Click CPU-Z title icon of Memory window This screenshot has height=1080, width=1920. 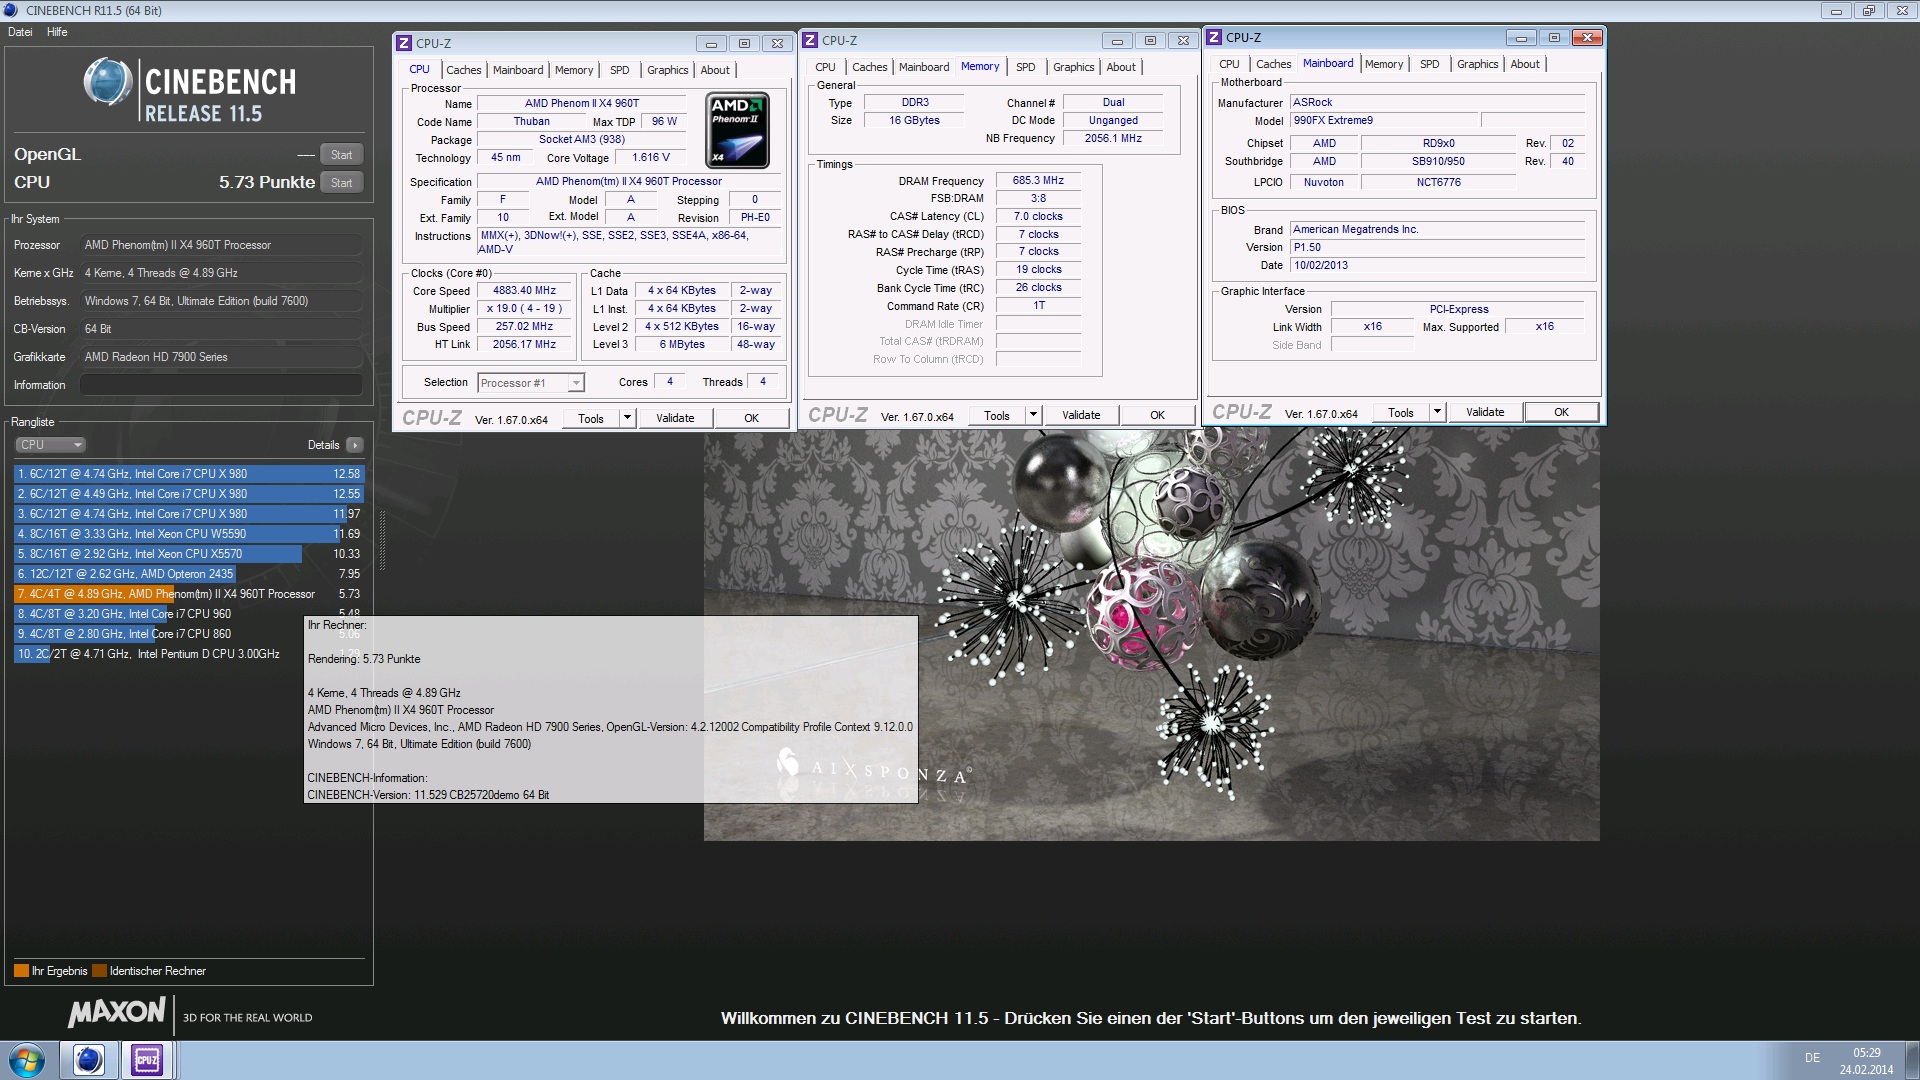click(x=810, y=40)
